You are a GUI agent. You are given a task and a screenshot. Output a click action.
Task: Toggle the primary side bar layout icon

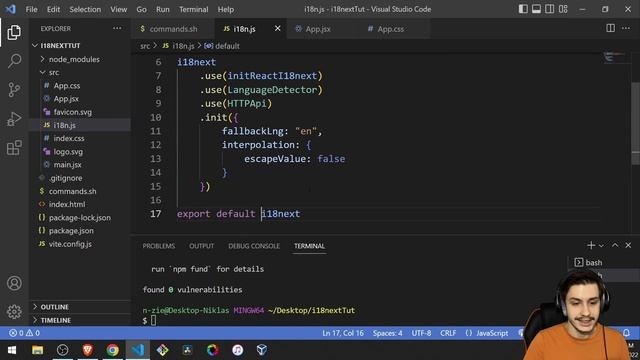coord(523,9)
